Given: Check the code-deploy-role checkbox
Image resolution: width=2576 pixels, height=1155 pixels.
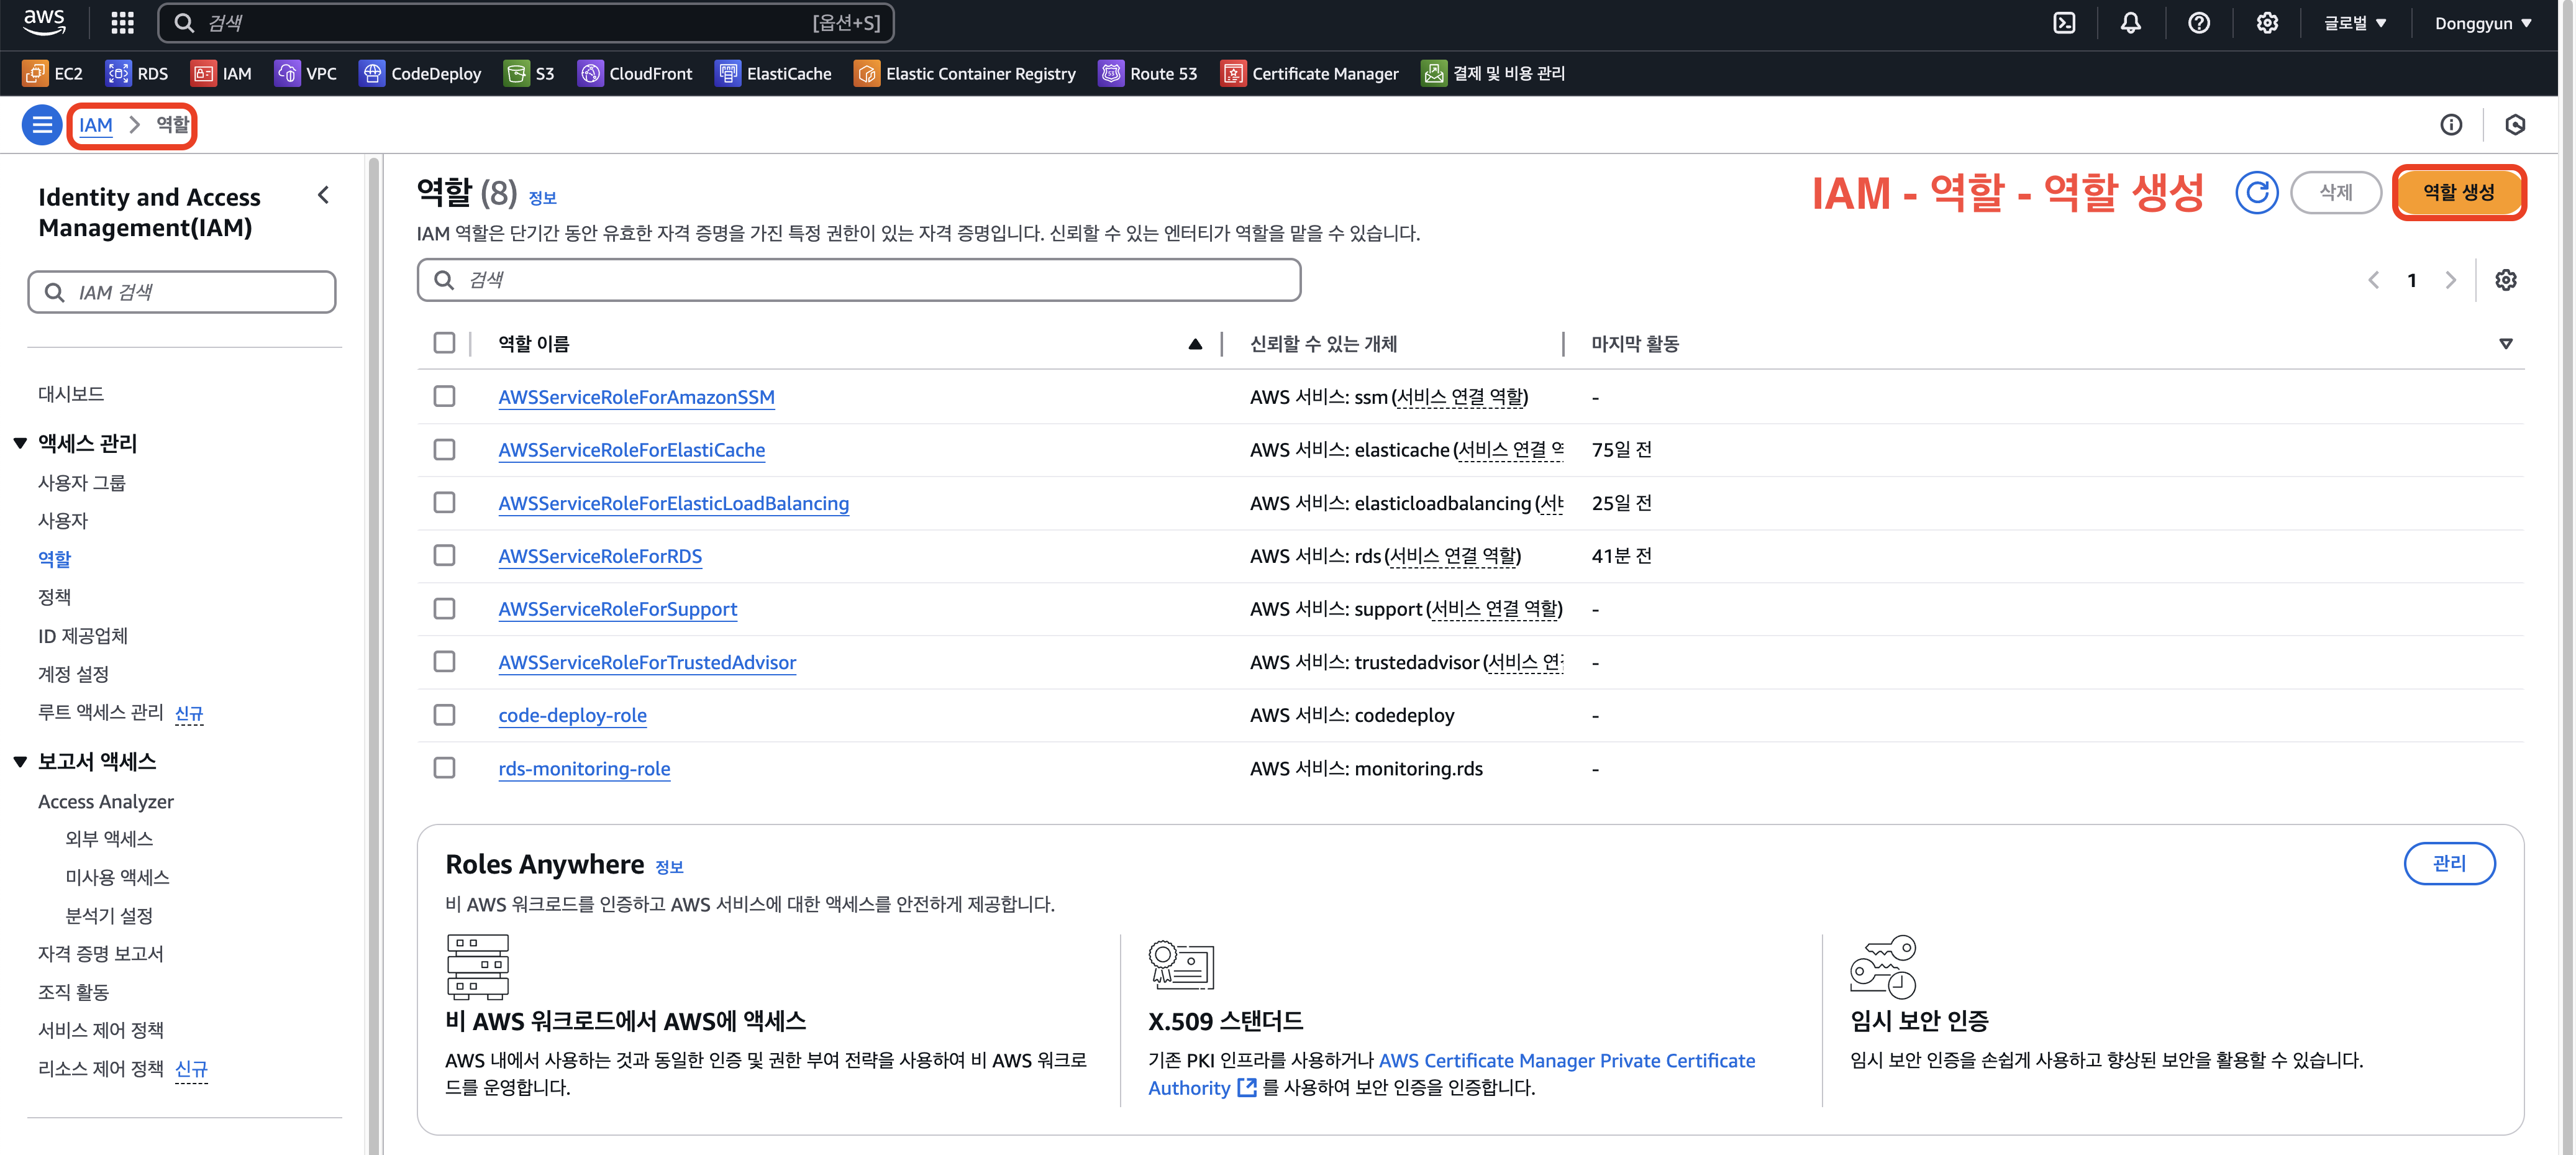Looking at the screenshot, I should click(x=444, y=715).
